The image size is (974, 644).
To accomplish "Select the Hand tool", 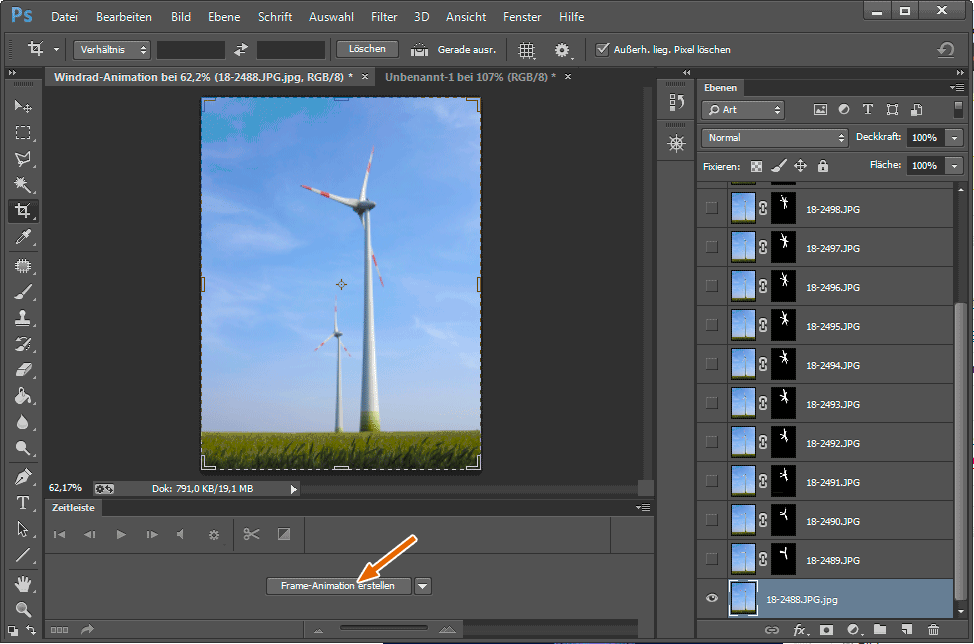I will [23, 582].
